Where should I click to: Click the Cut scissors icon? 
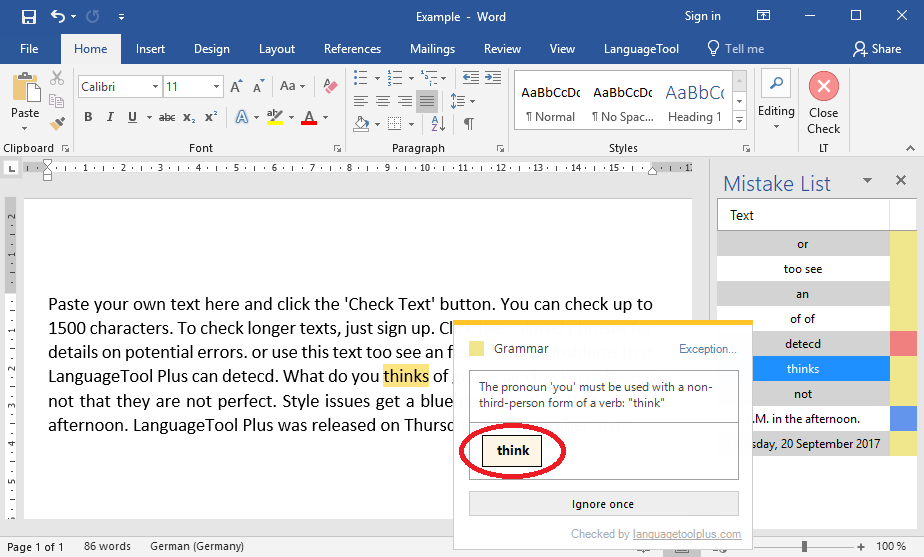pos(57,78)
